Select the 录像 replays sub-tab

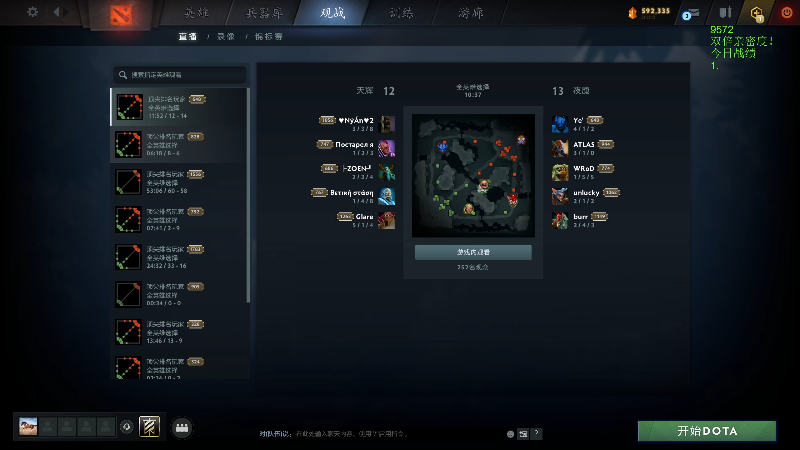[x=226, y=37]
